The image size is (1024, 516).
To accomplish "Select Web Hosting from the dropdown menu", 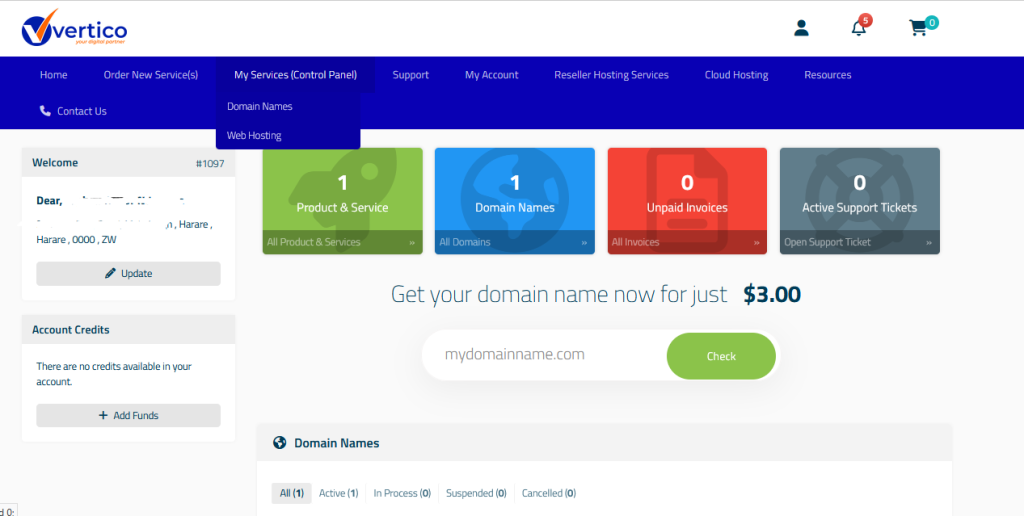I will click(x=254, y=135).
